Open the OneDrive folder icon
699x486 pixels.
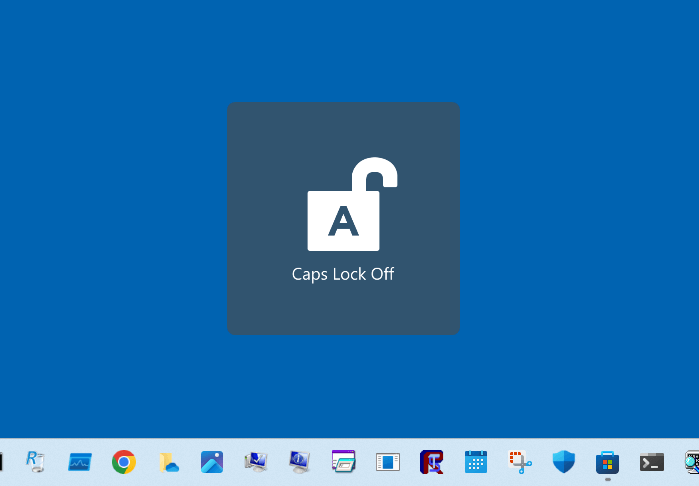coord(168,461)
